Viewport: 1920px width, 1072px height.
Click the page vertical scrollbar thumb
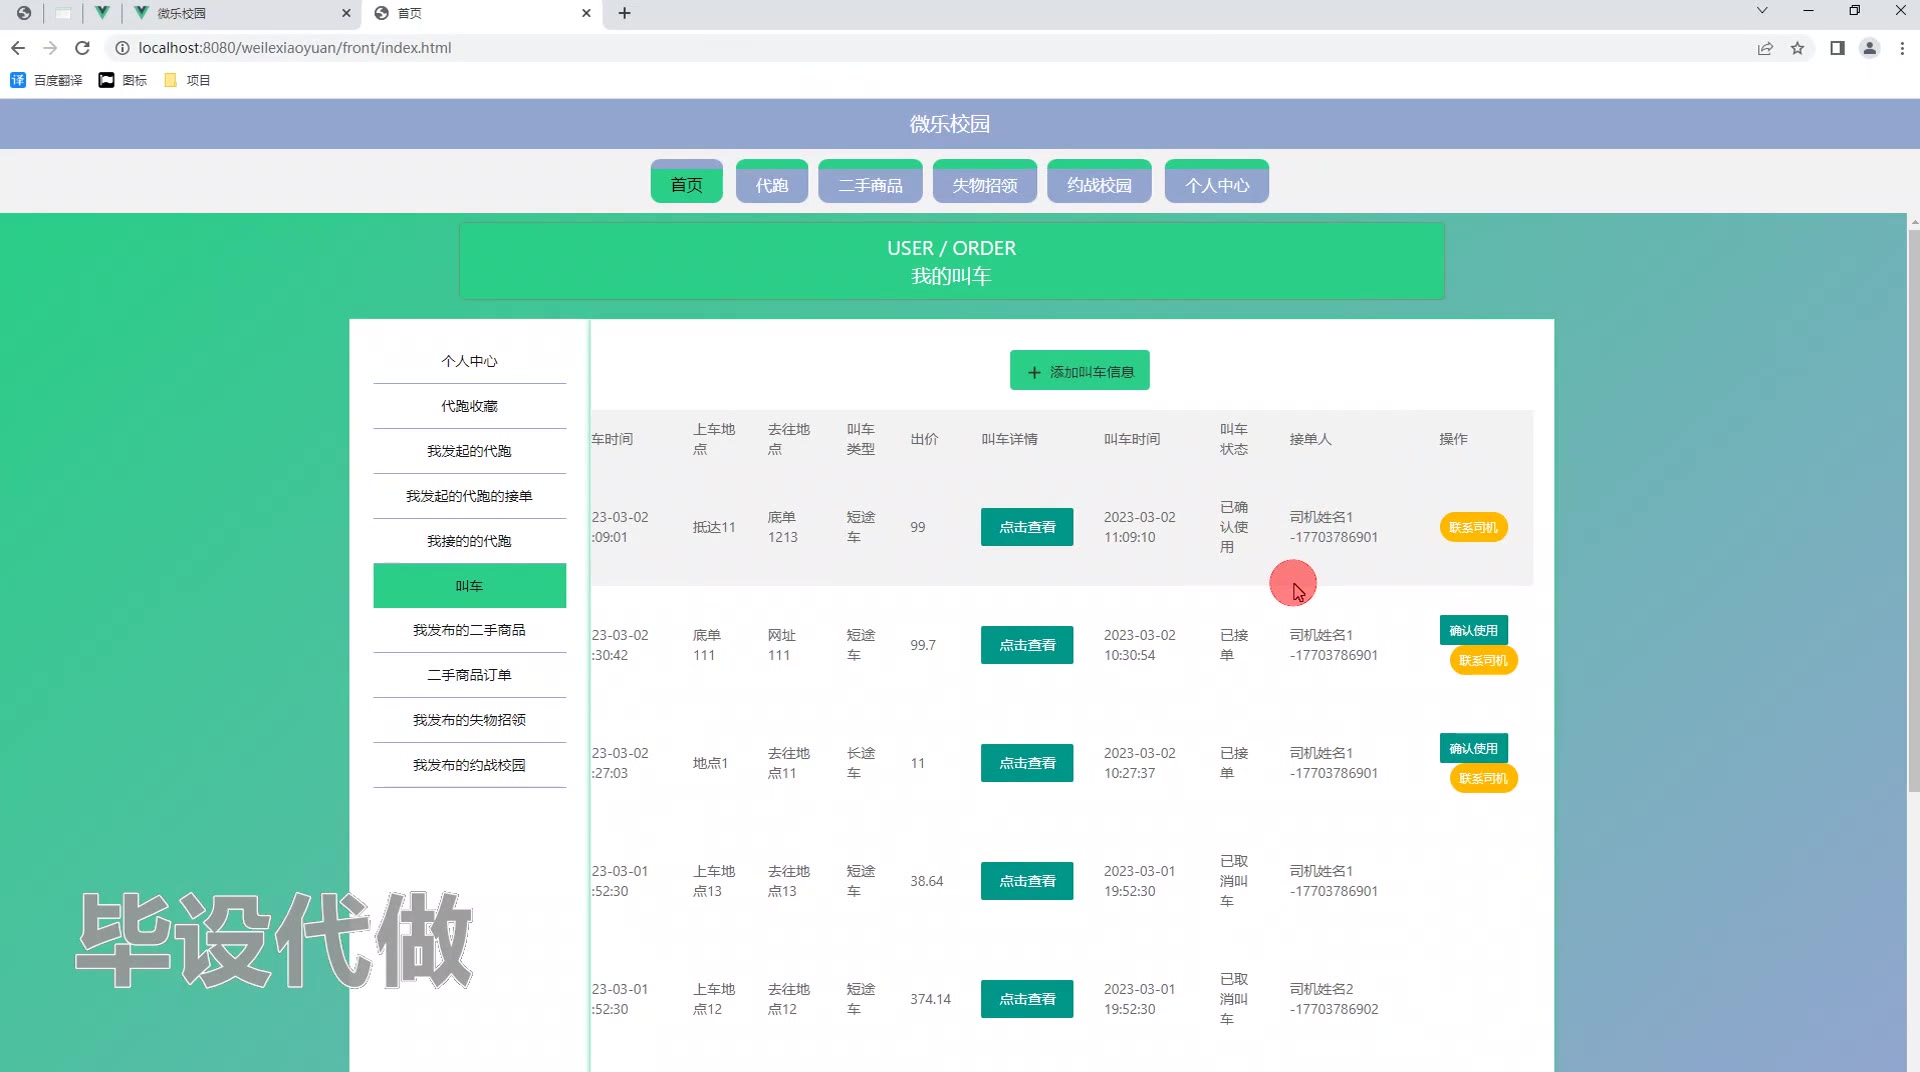click(x=1913, y=510)
